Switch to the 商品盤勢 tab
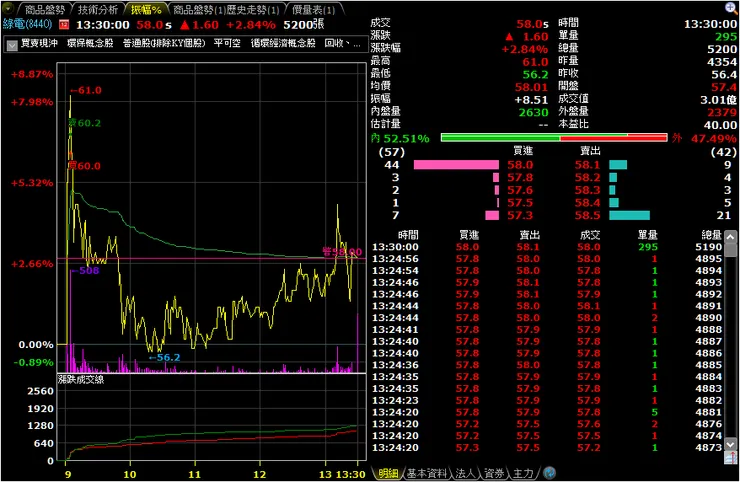Screen dimensions: 740x482 pyautogui.click(x=45, y=9)
